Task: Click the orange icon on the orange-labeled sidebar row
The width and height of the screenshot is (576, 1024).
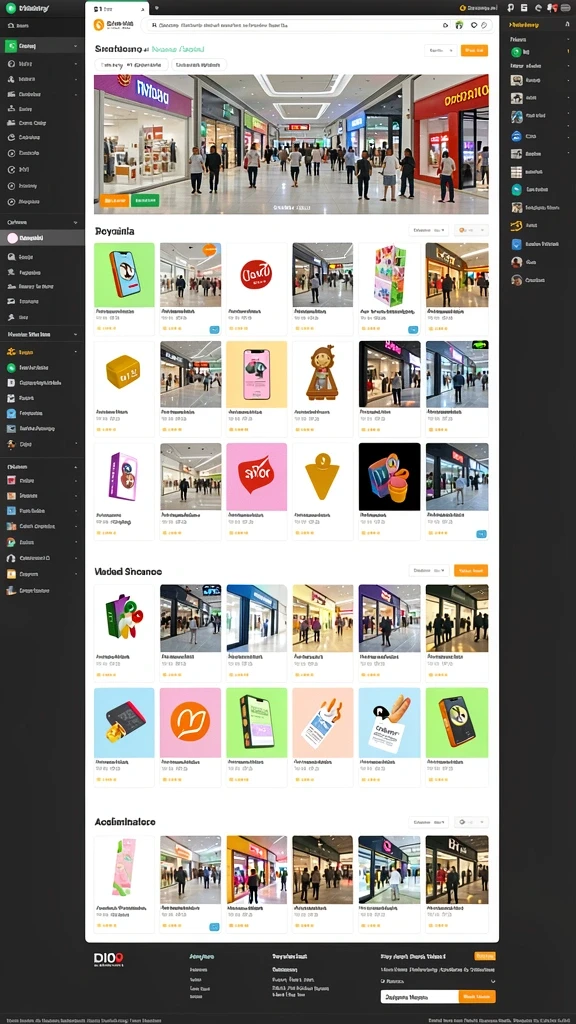Action: click(11, 352)
